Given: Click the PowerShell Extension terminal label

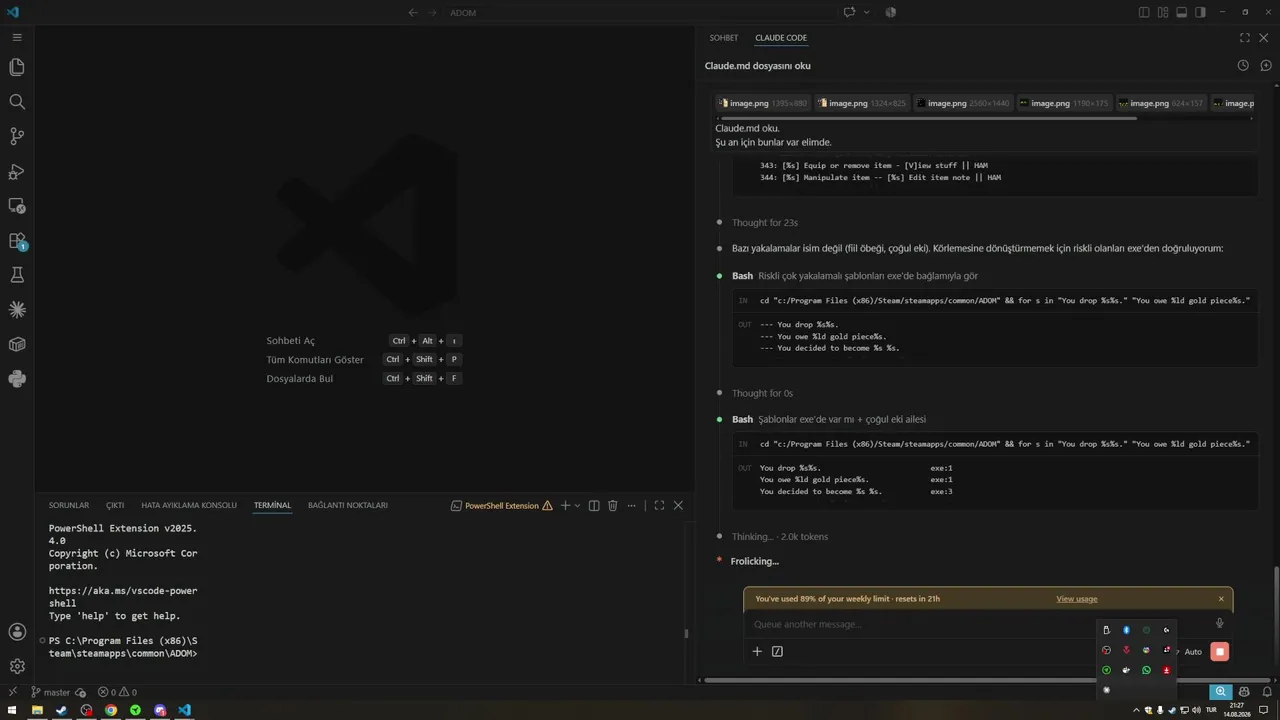Looking at the screenshot, I should click(x=502, y=506).
